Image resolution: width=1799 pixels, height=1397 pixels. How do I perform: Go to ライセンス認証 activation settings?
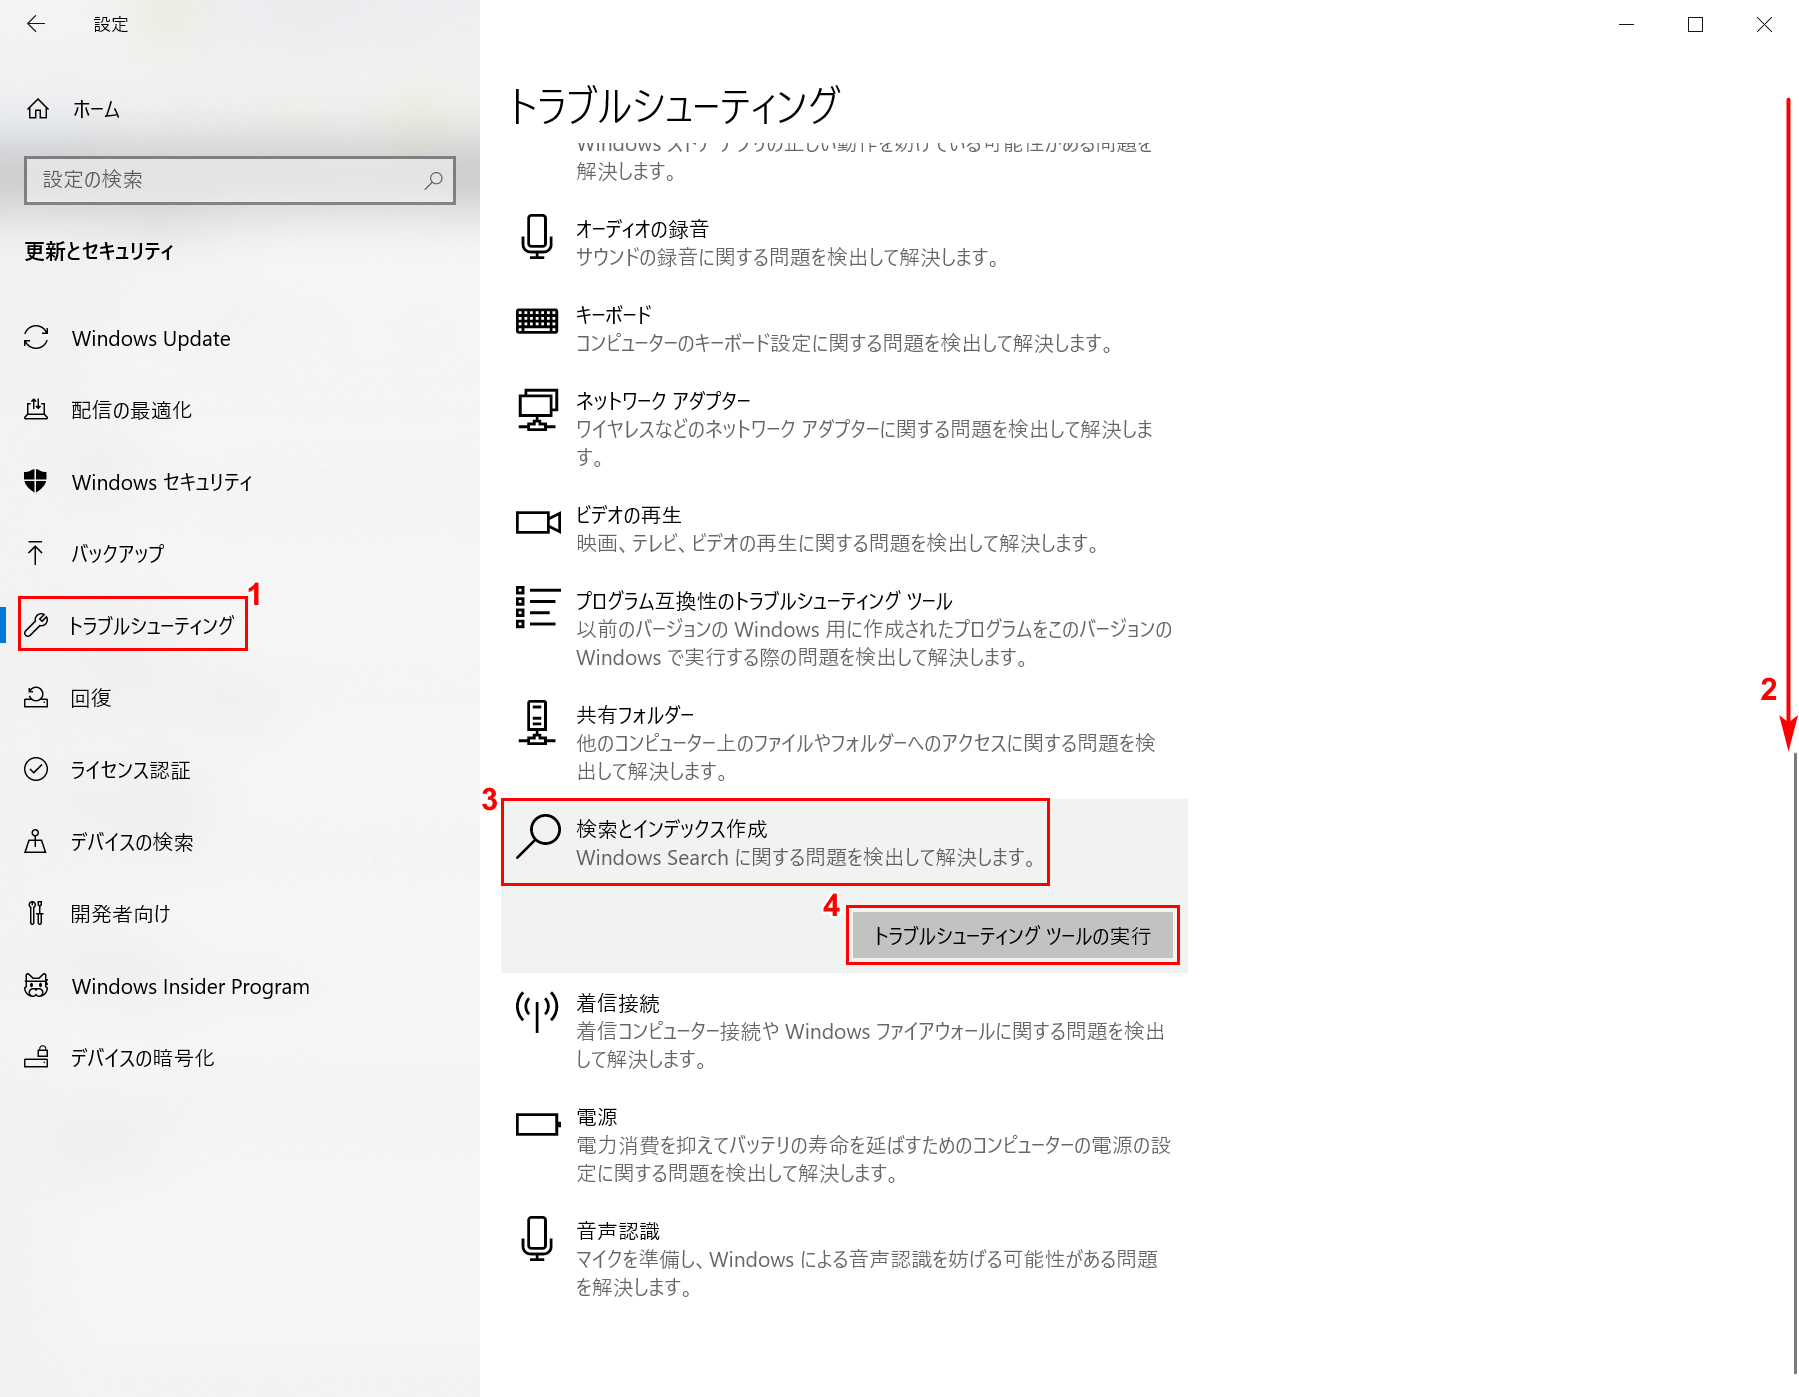tap(130, 770)
